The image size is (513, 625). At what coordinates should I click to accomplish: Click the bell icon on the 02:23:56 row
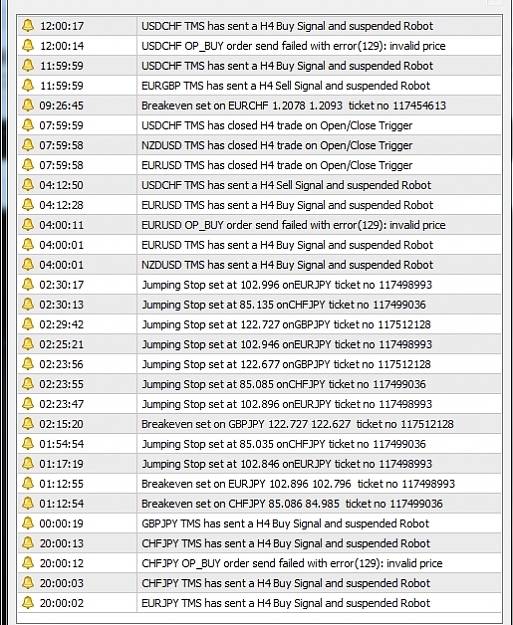[28, 364]
